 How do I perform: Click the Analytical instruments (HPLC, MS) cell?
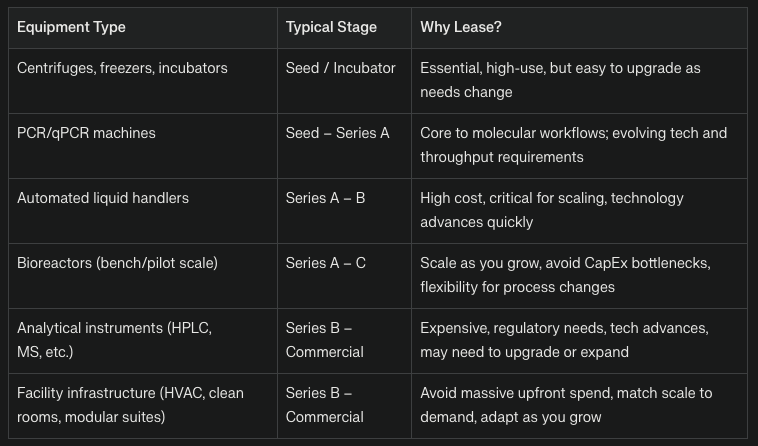point(143,341)
